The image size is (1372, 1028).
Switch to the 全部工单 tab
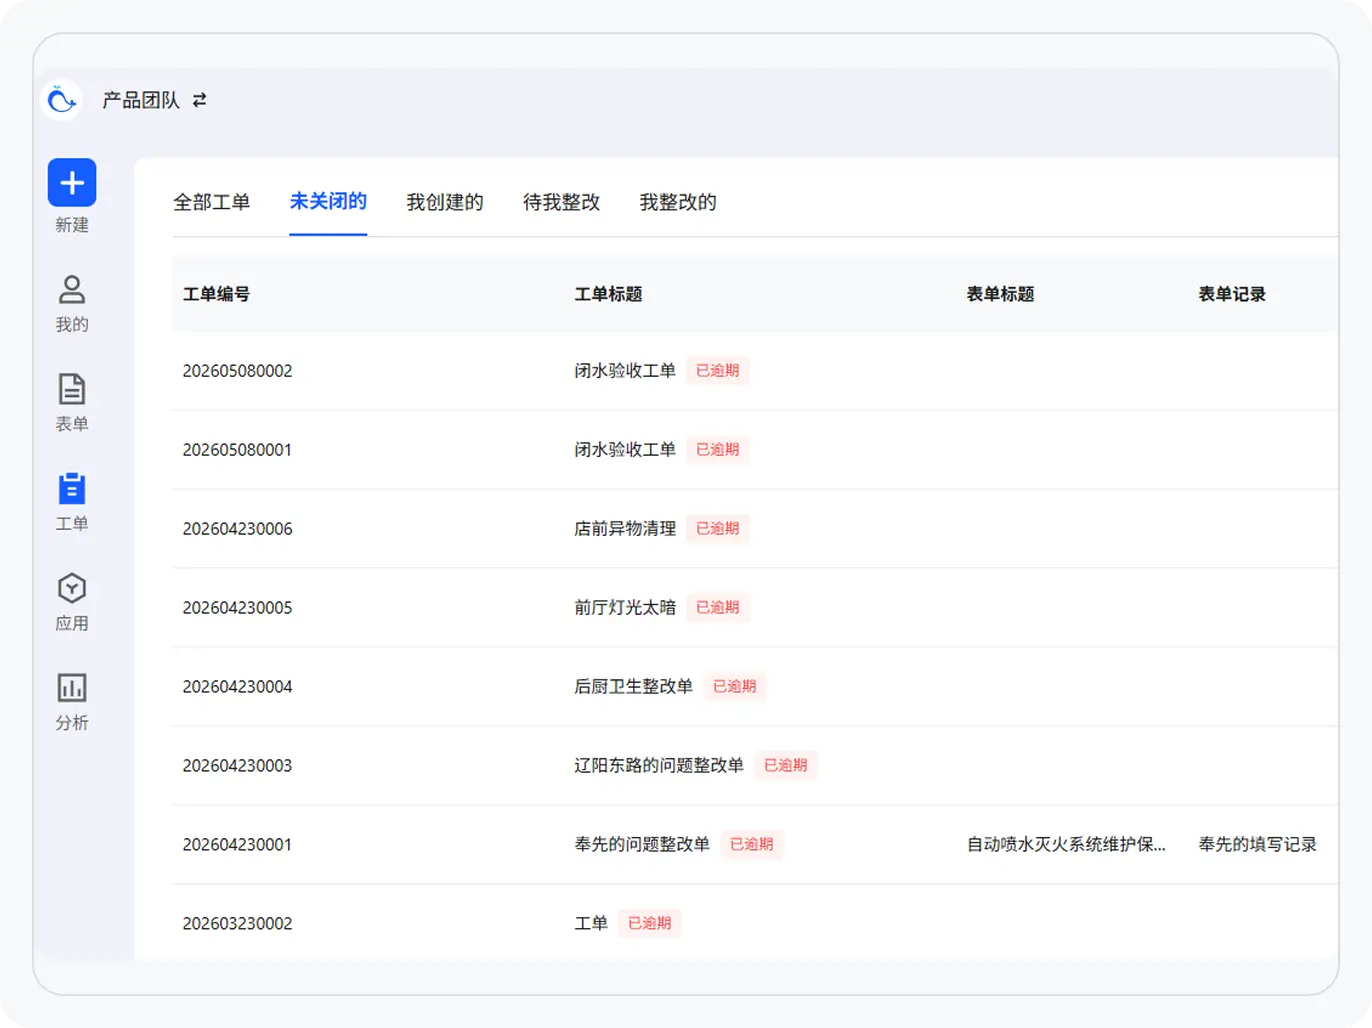(212, 202)
